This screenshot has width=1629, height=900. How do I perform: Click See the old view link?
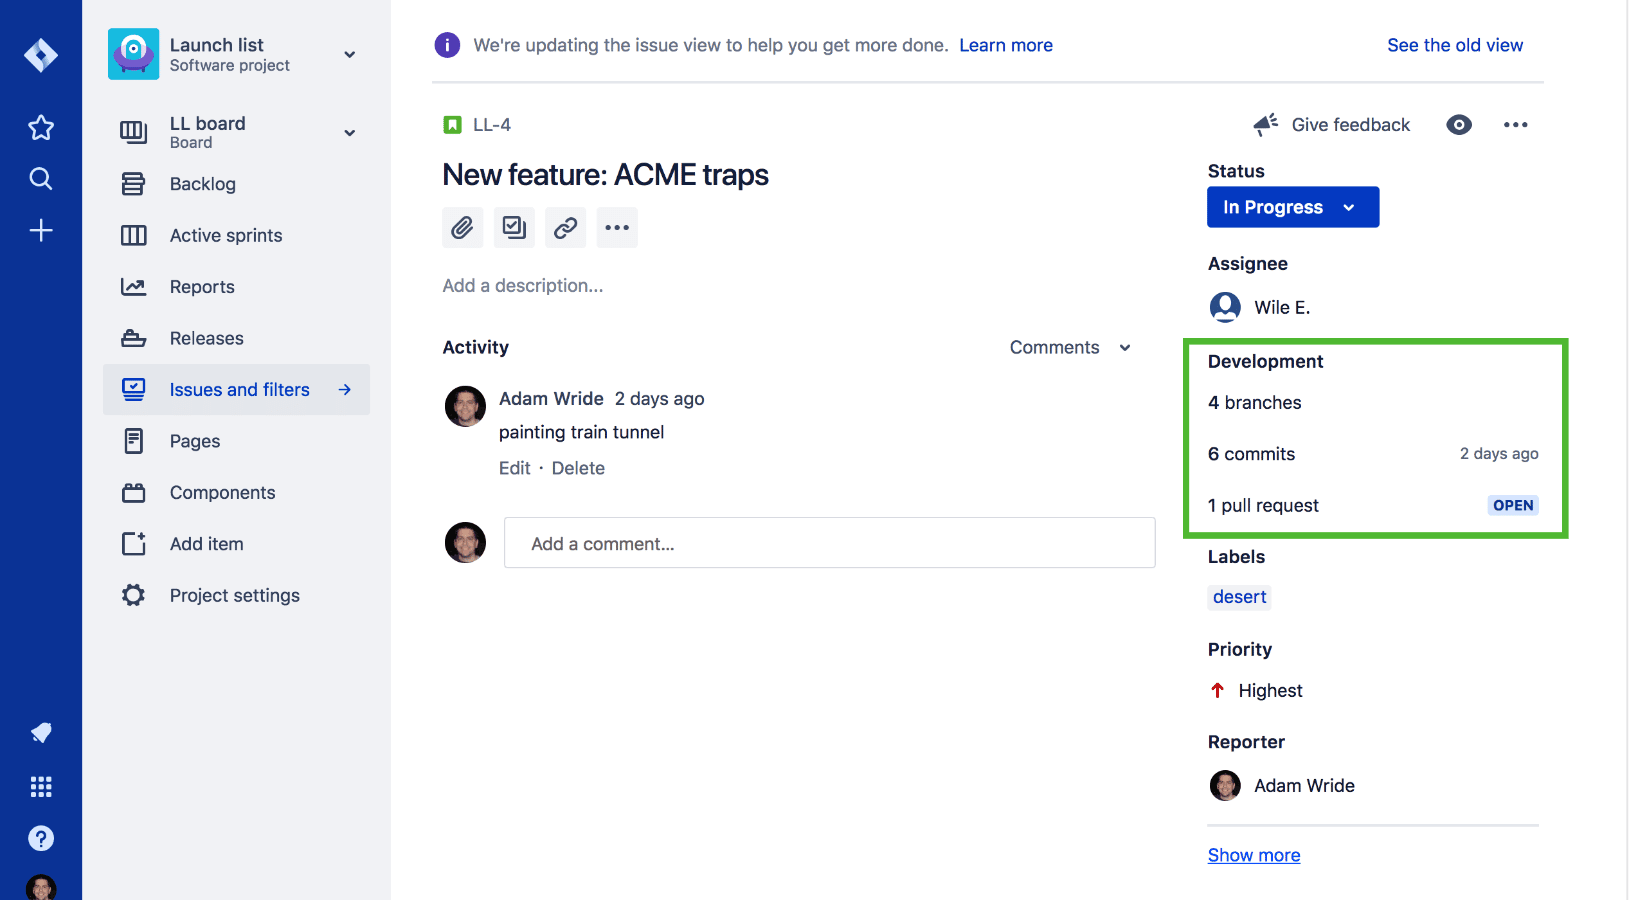1455,45
